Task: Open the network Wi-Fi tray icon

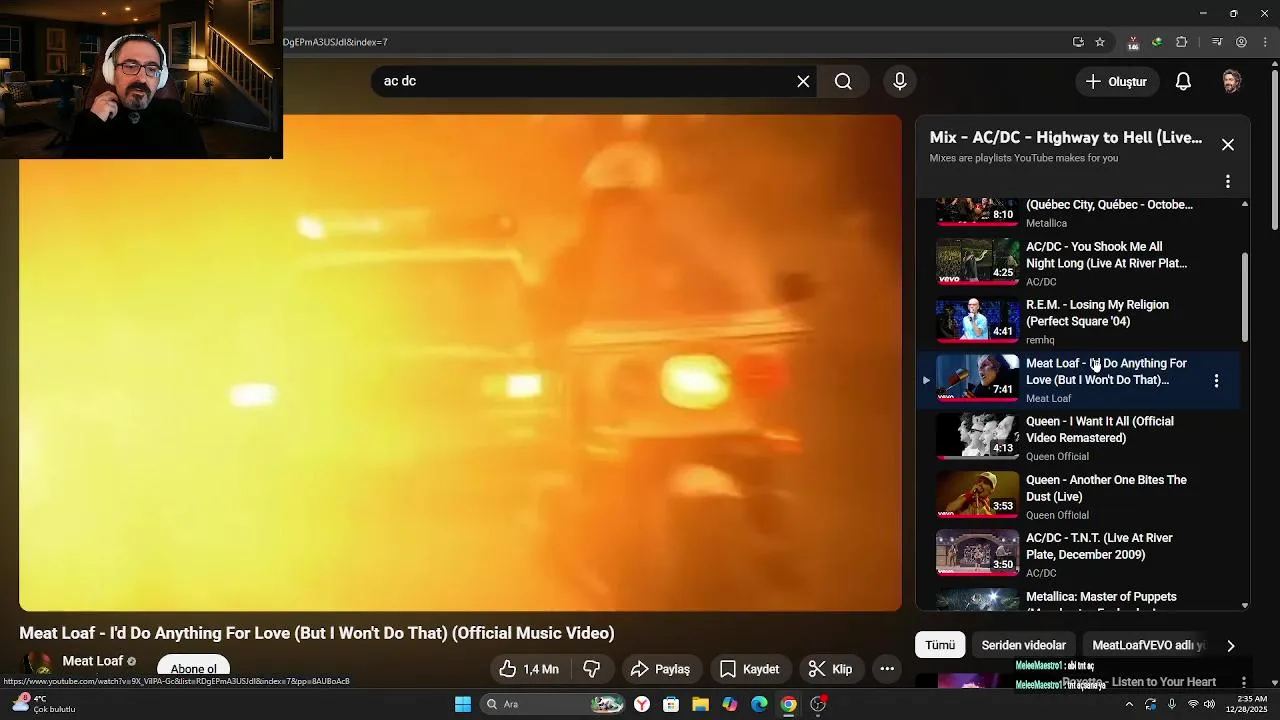Action: click(x=1193, y=704)
